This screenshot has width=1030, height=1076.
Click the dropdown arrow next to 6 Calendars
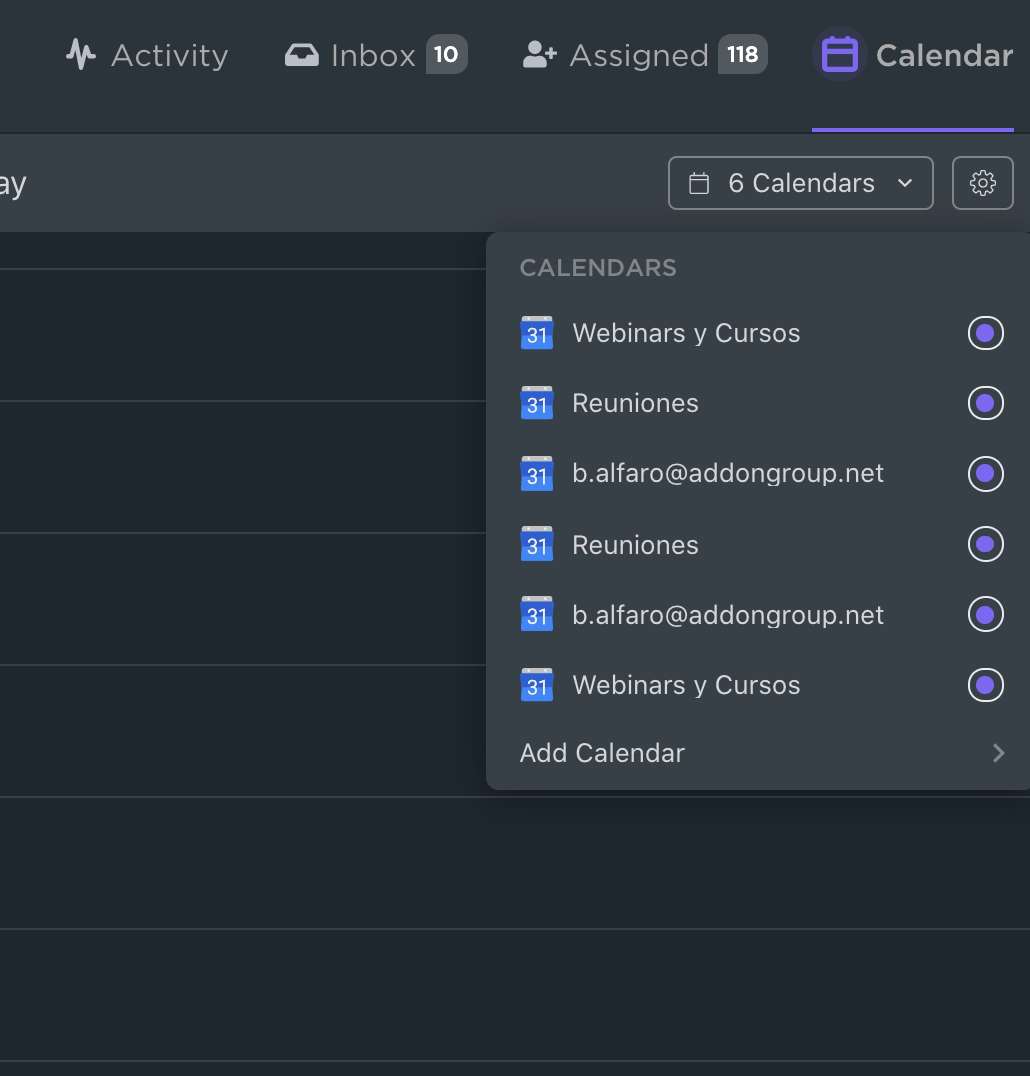pyautogui.click(x=905, y=183)
